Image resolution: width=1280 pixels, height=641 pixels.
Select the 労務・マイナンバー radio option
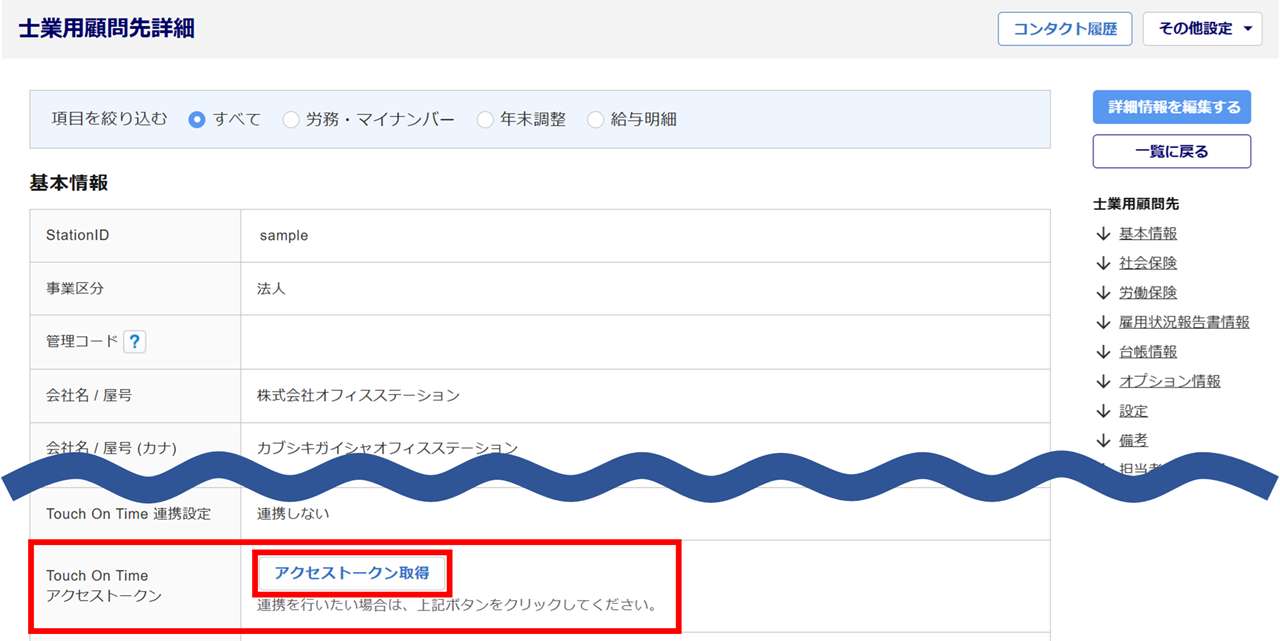click(291, 120)
